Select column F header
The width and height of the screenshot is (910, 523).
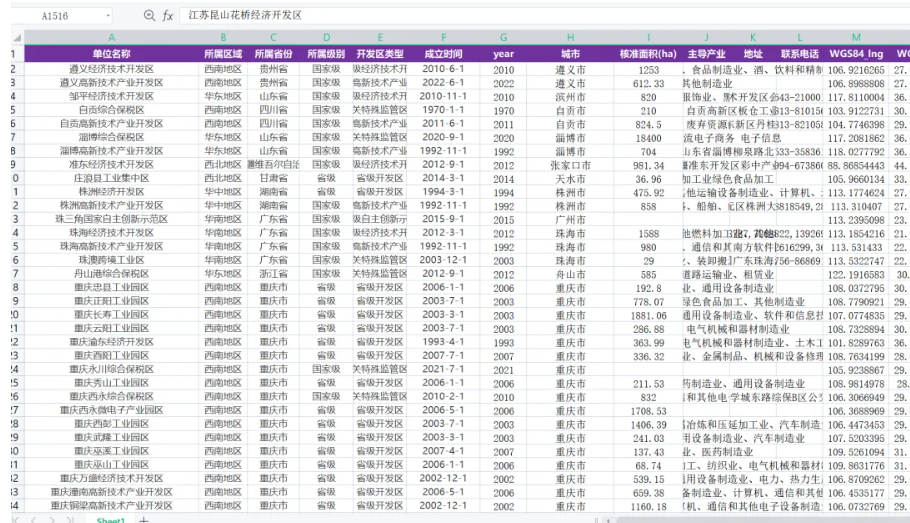443,38
